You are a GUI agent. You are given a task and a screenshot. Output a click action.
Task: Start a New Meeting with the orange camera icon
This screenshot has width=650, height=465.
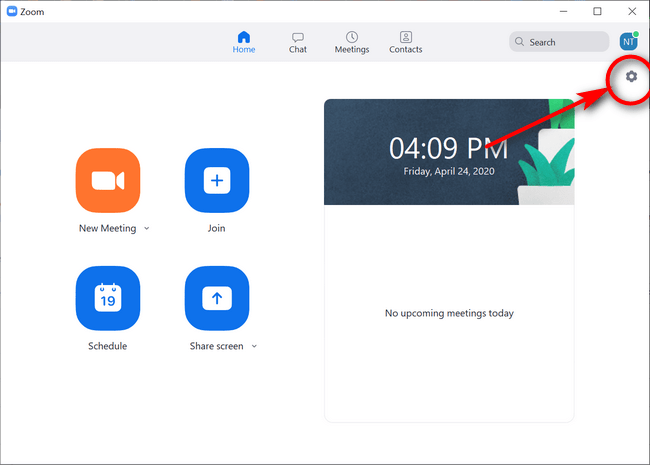tap(108, 180)
